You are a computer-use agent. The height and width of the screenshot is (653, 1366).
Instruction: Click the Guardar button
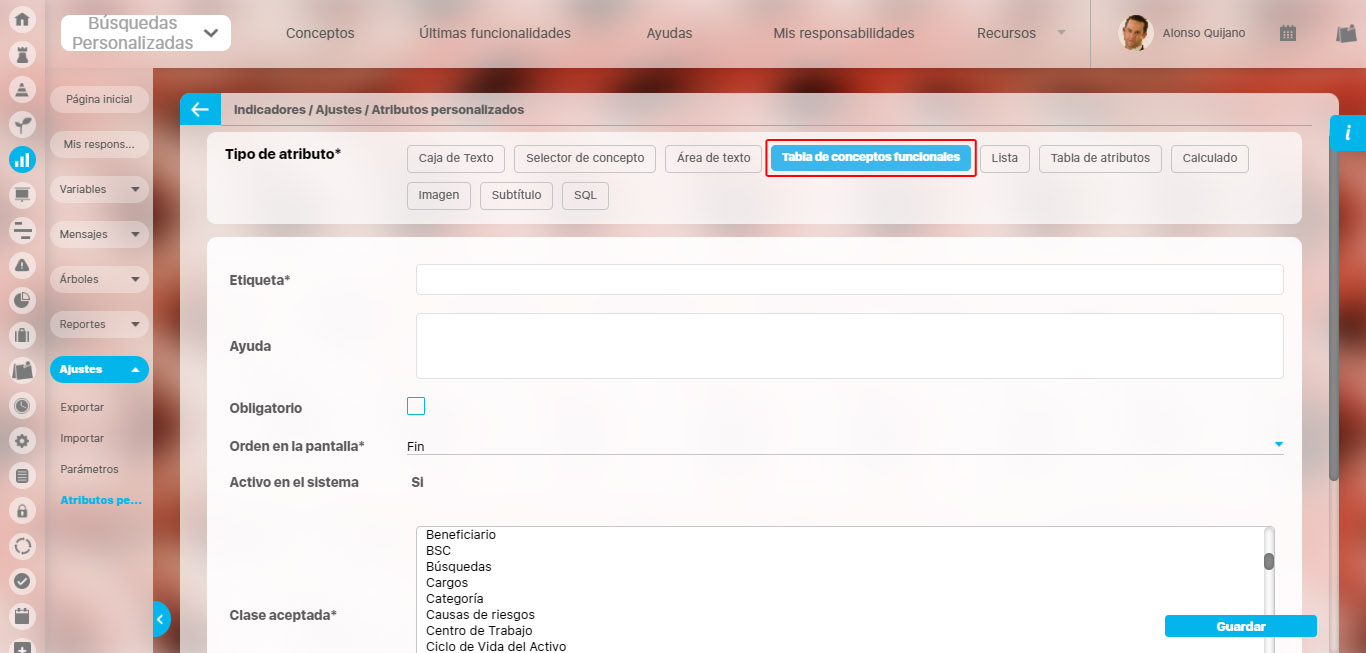(1240, 626)
